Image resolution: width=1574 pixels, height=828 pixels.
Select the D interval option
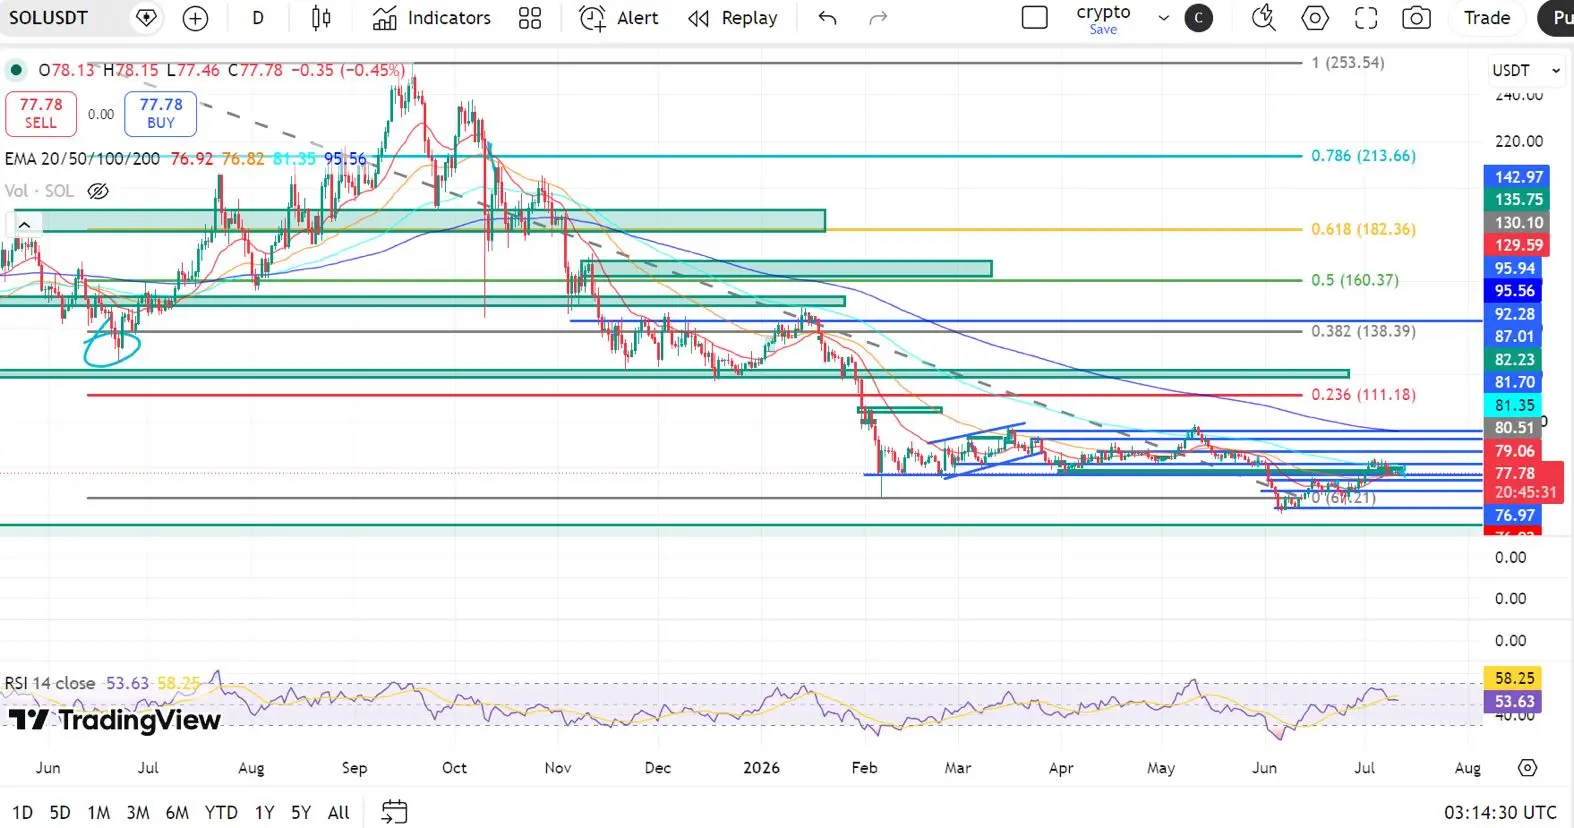click(x=258, y=18)
